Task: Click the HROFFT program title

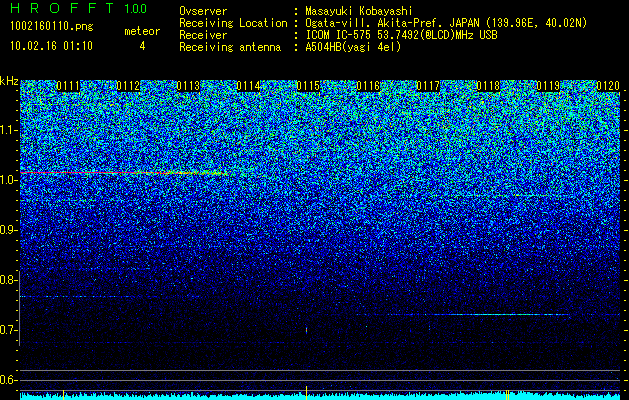Action: pyautogui.click(x=62, y=8)
